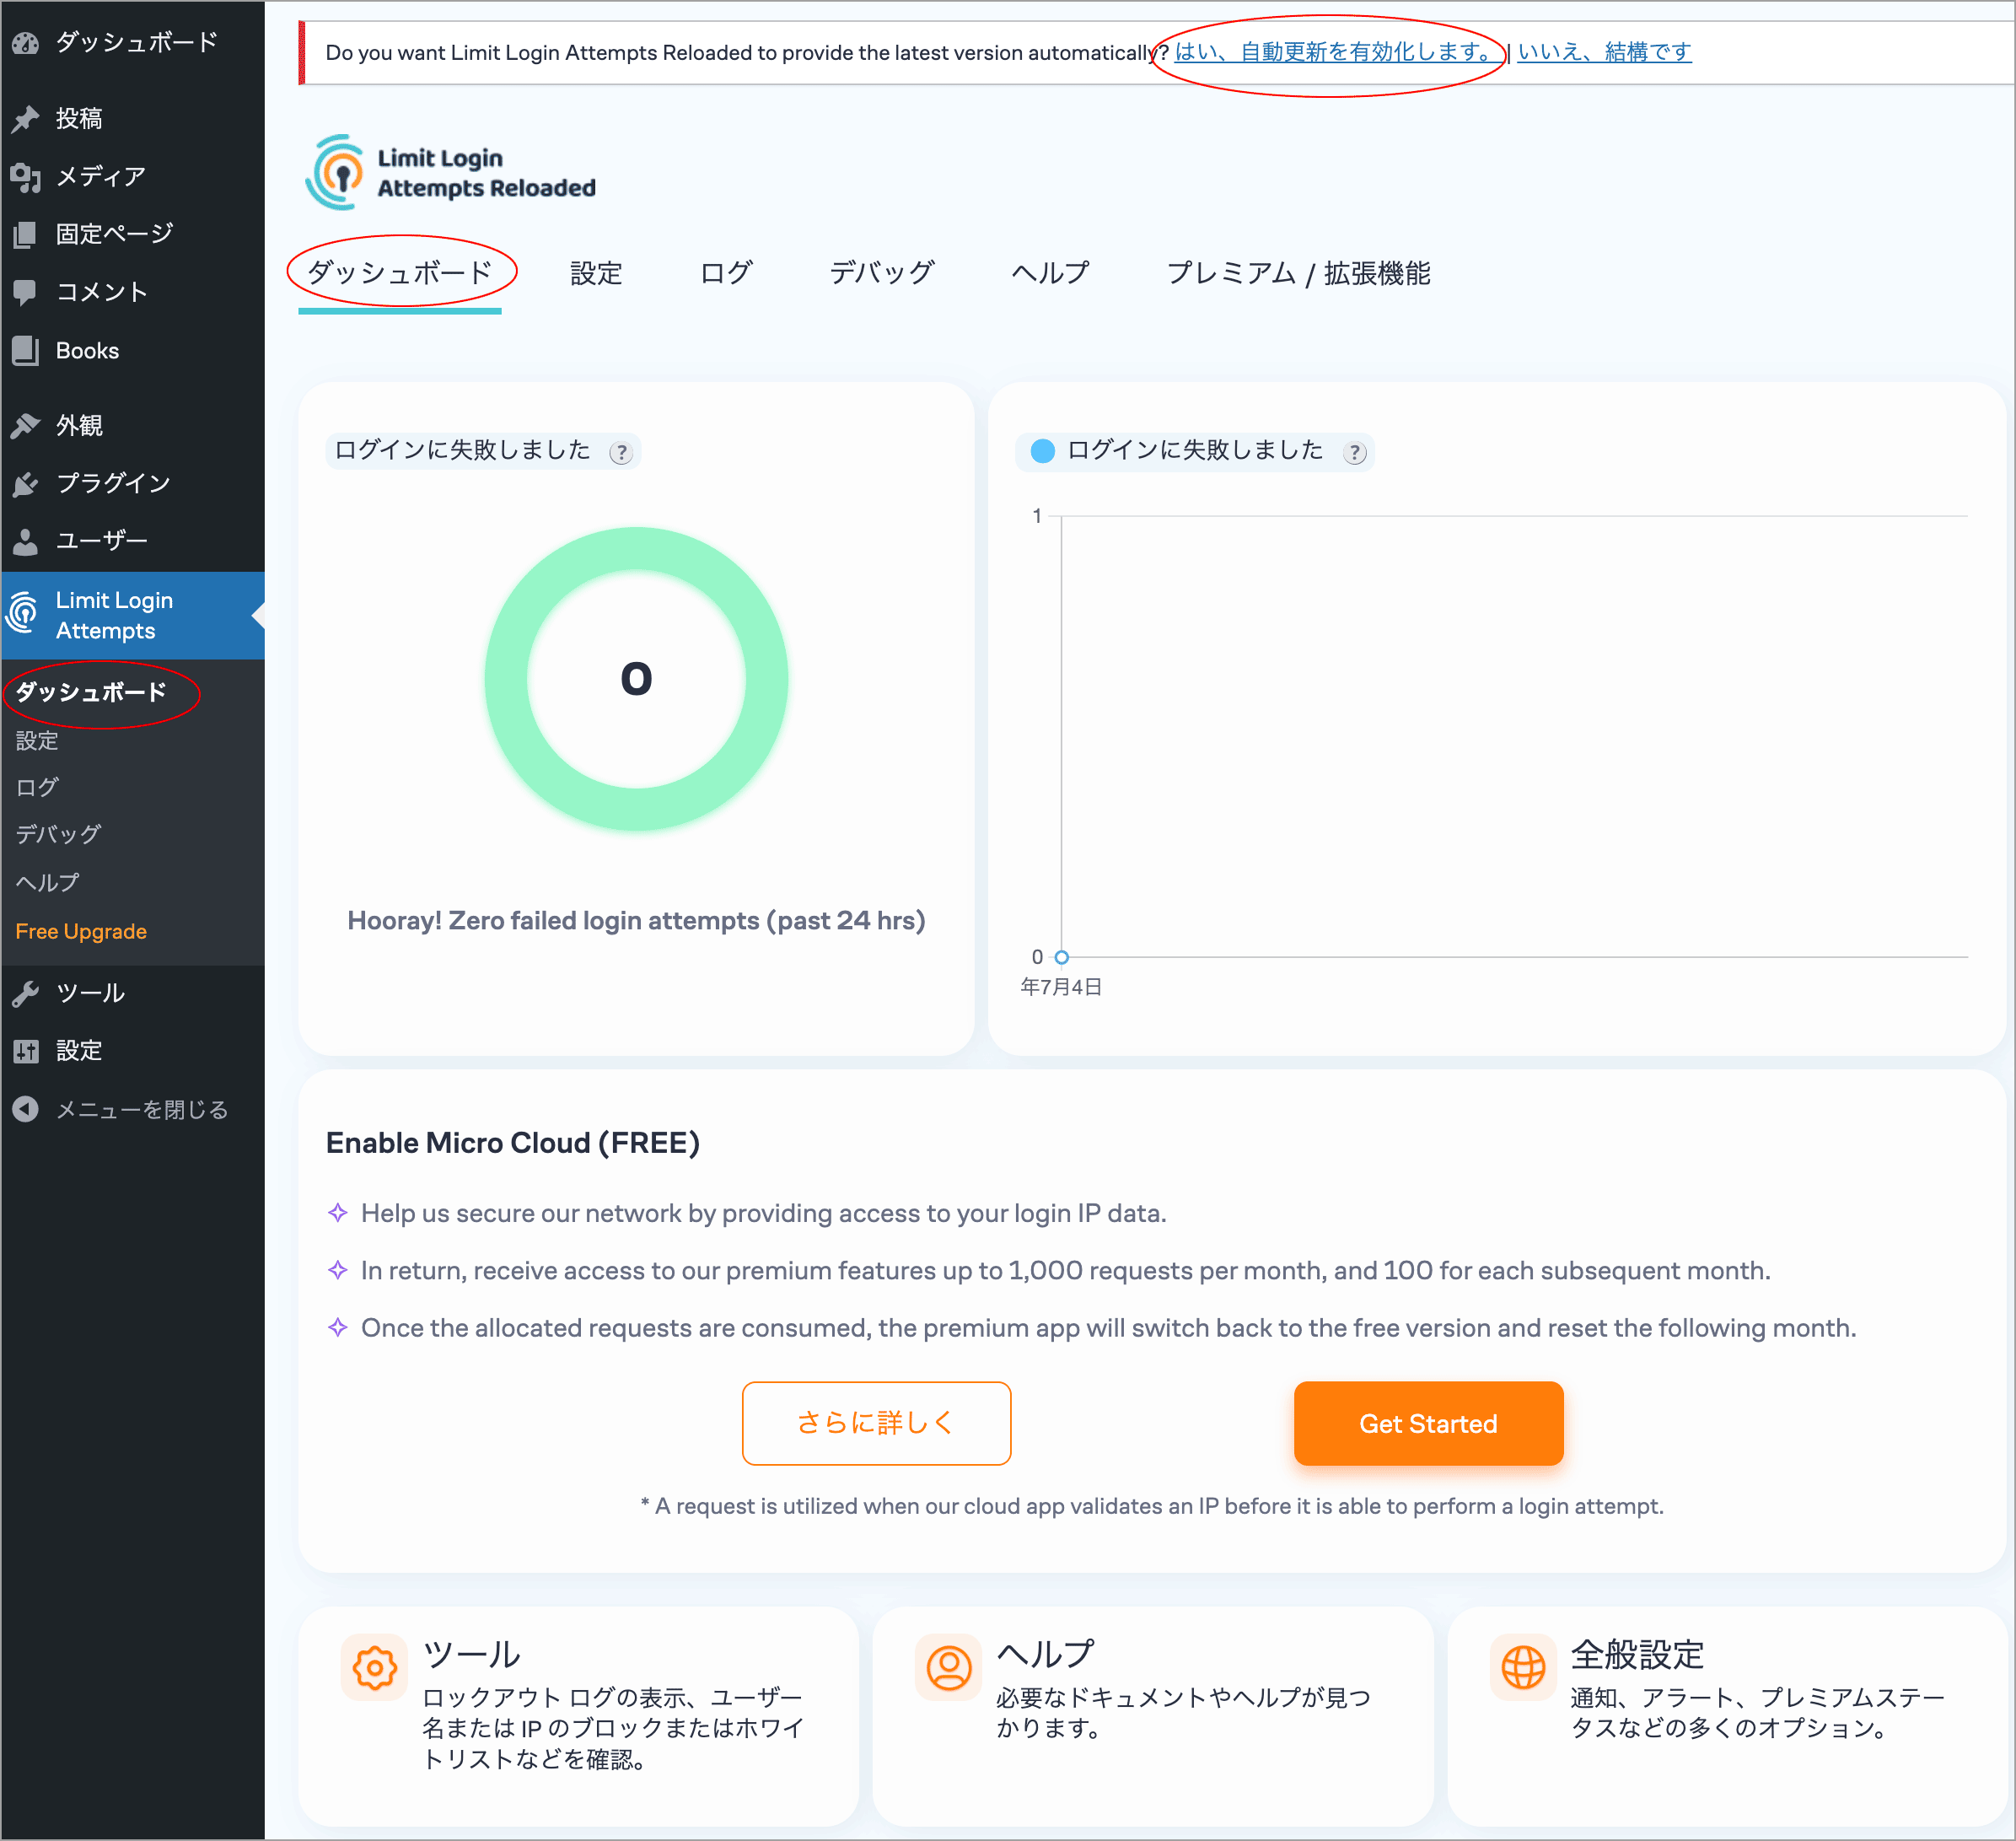Image resolution: width=2016 pixels, height=1841 pixels.
Task: Click the person icon beside ユーザー
Action: (x=25, y=541)
